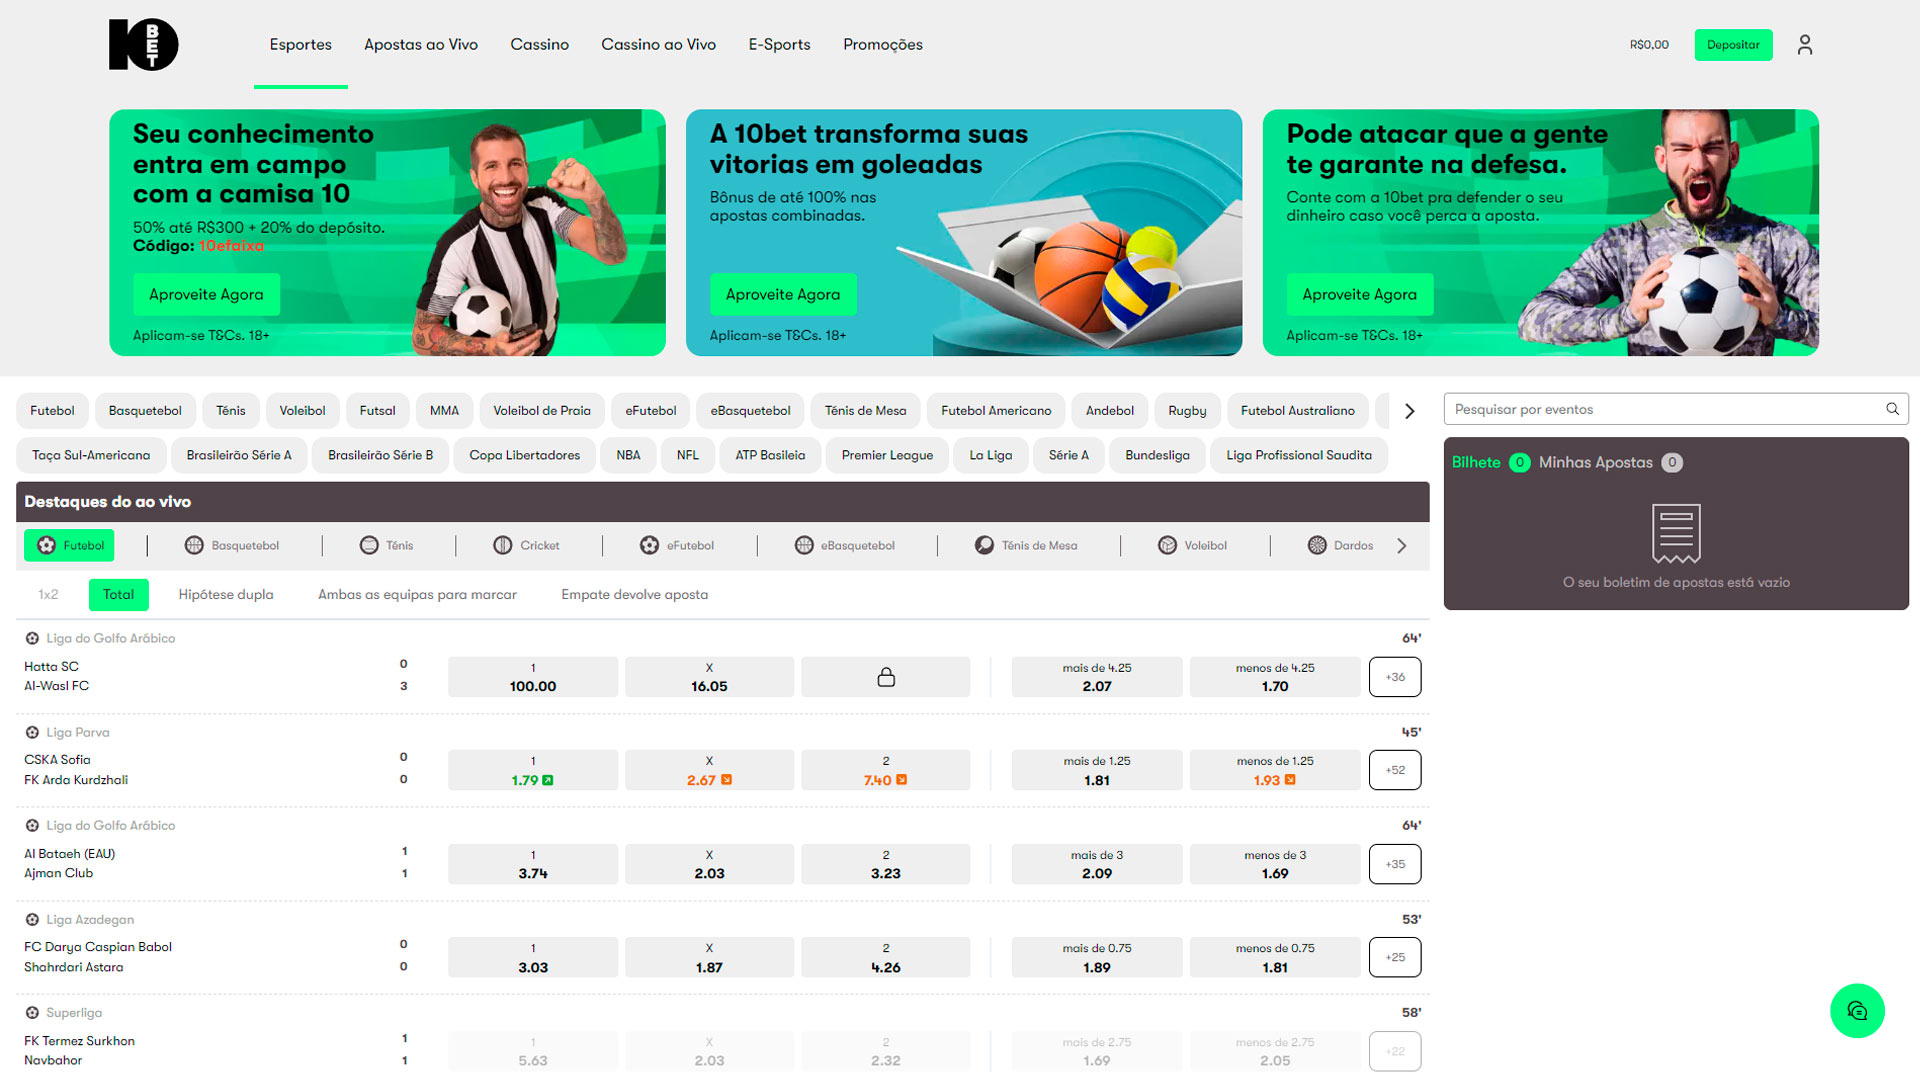Image resolution: width=1920 pixels, height=1080 pixels.
Task: Click Al Bataeh 3.74 win odds
Action: click(533, 864)
